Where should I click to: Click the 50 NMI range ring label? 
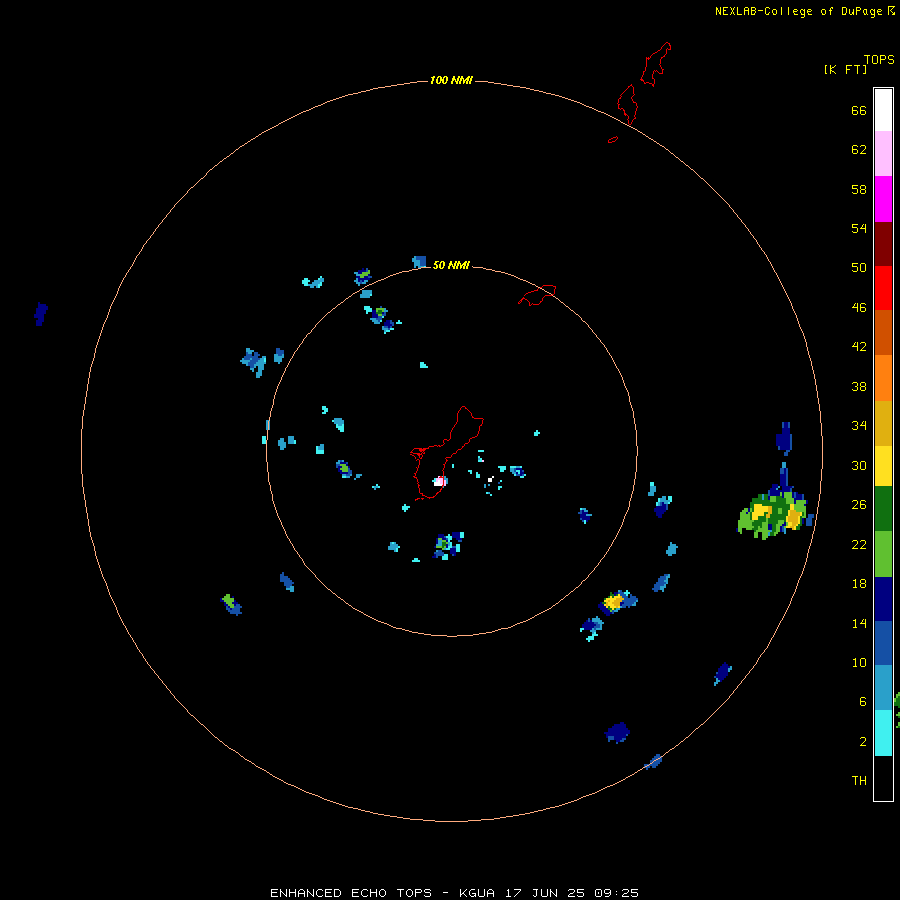point(451,265)
